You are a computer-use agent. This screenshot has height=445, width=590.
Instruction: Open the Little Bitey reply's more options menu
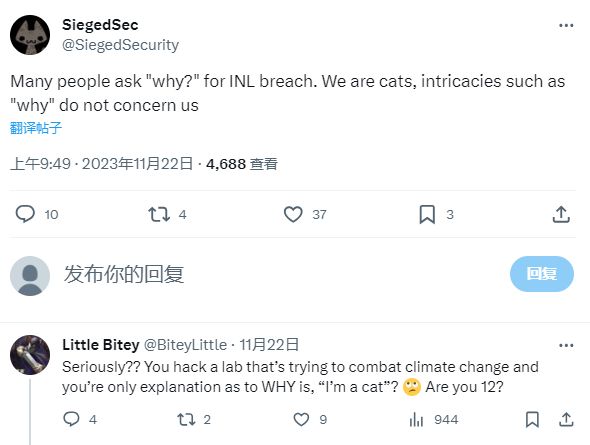[566, 345]
